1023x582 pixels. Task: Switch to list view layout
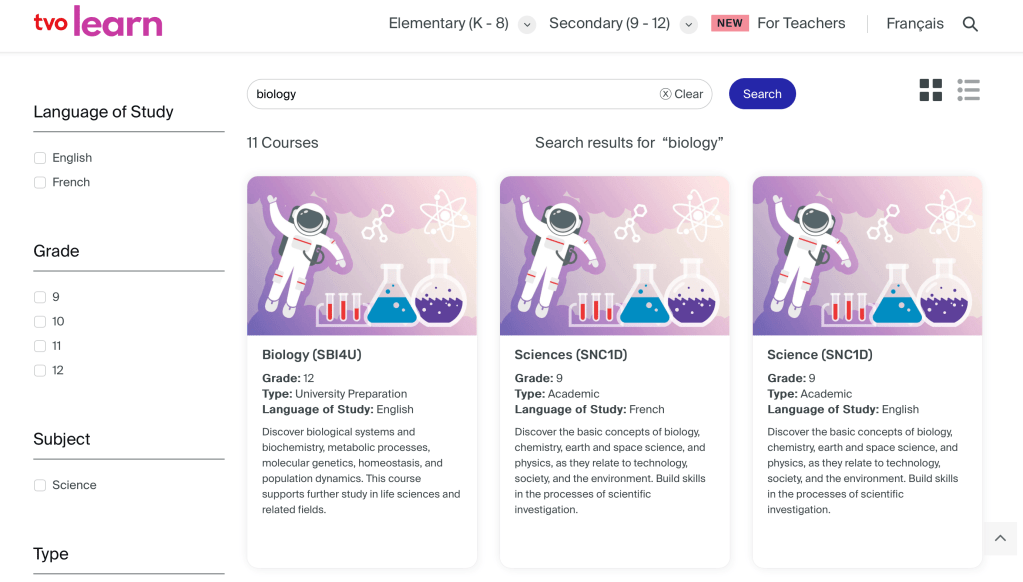tap(967, 91)
